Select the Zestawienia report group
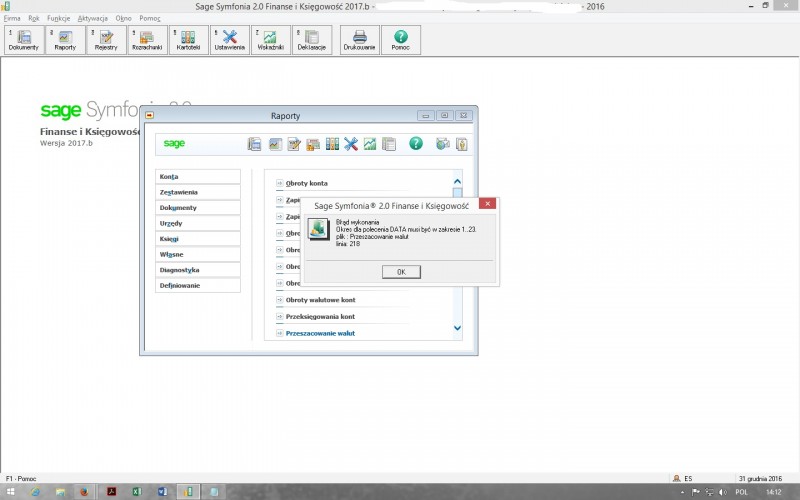 pyautogui.click(x=198, y=192)
